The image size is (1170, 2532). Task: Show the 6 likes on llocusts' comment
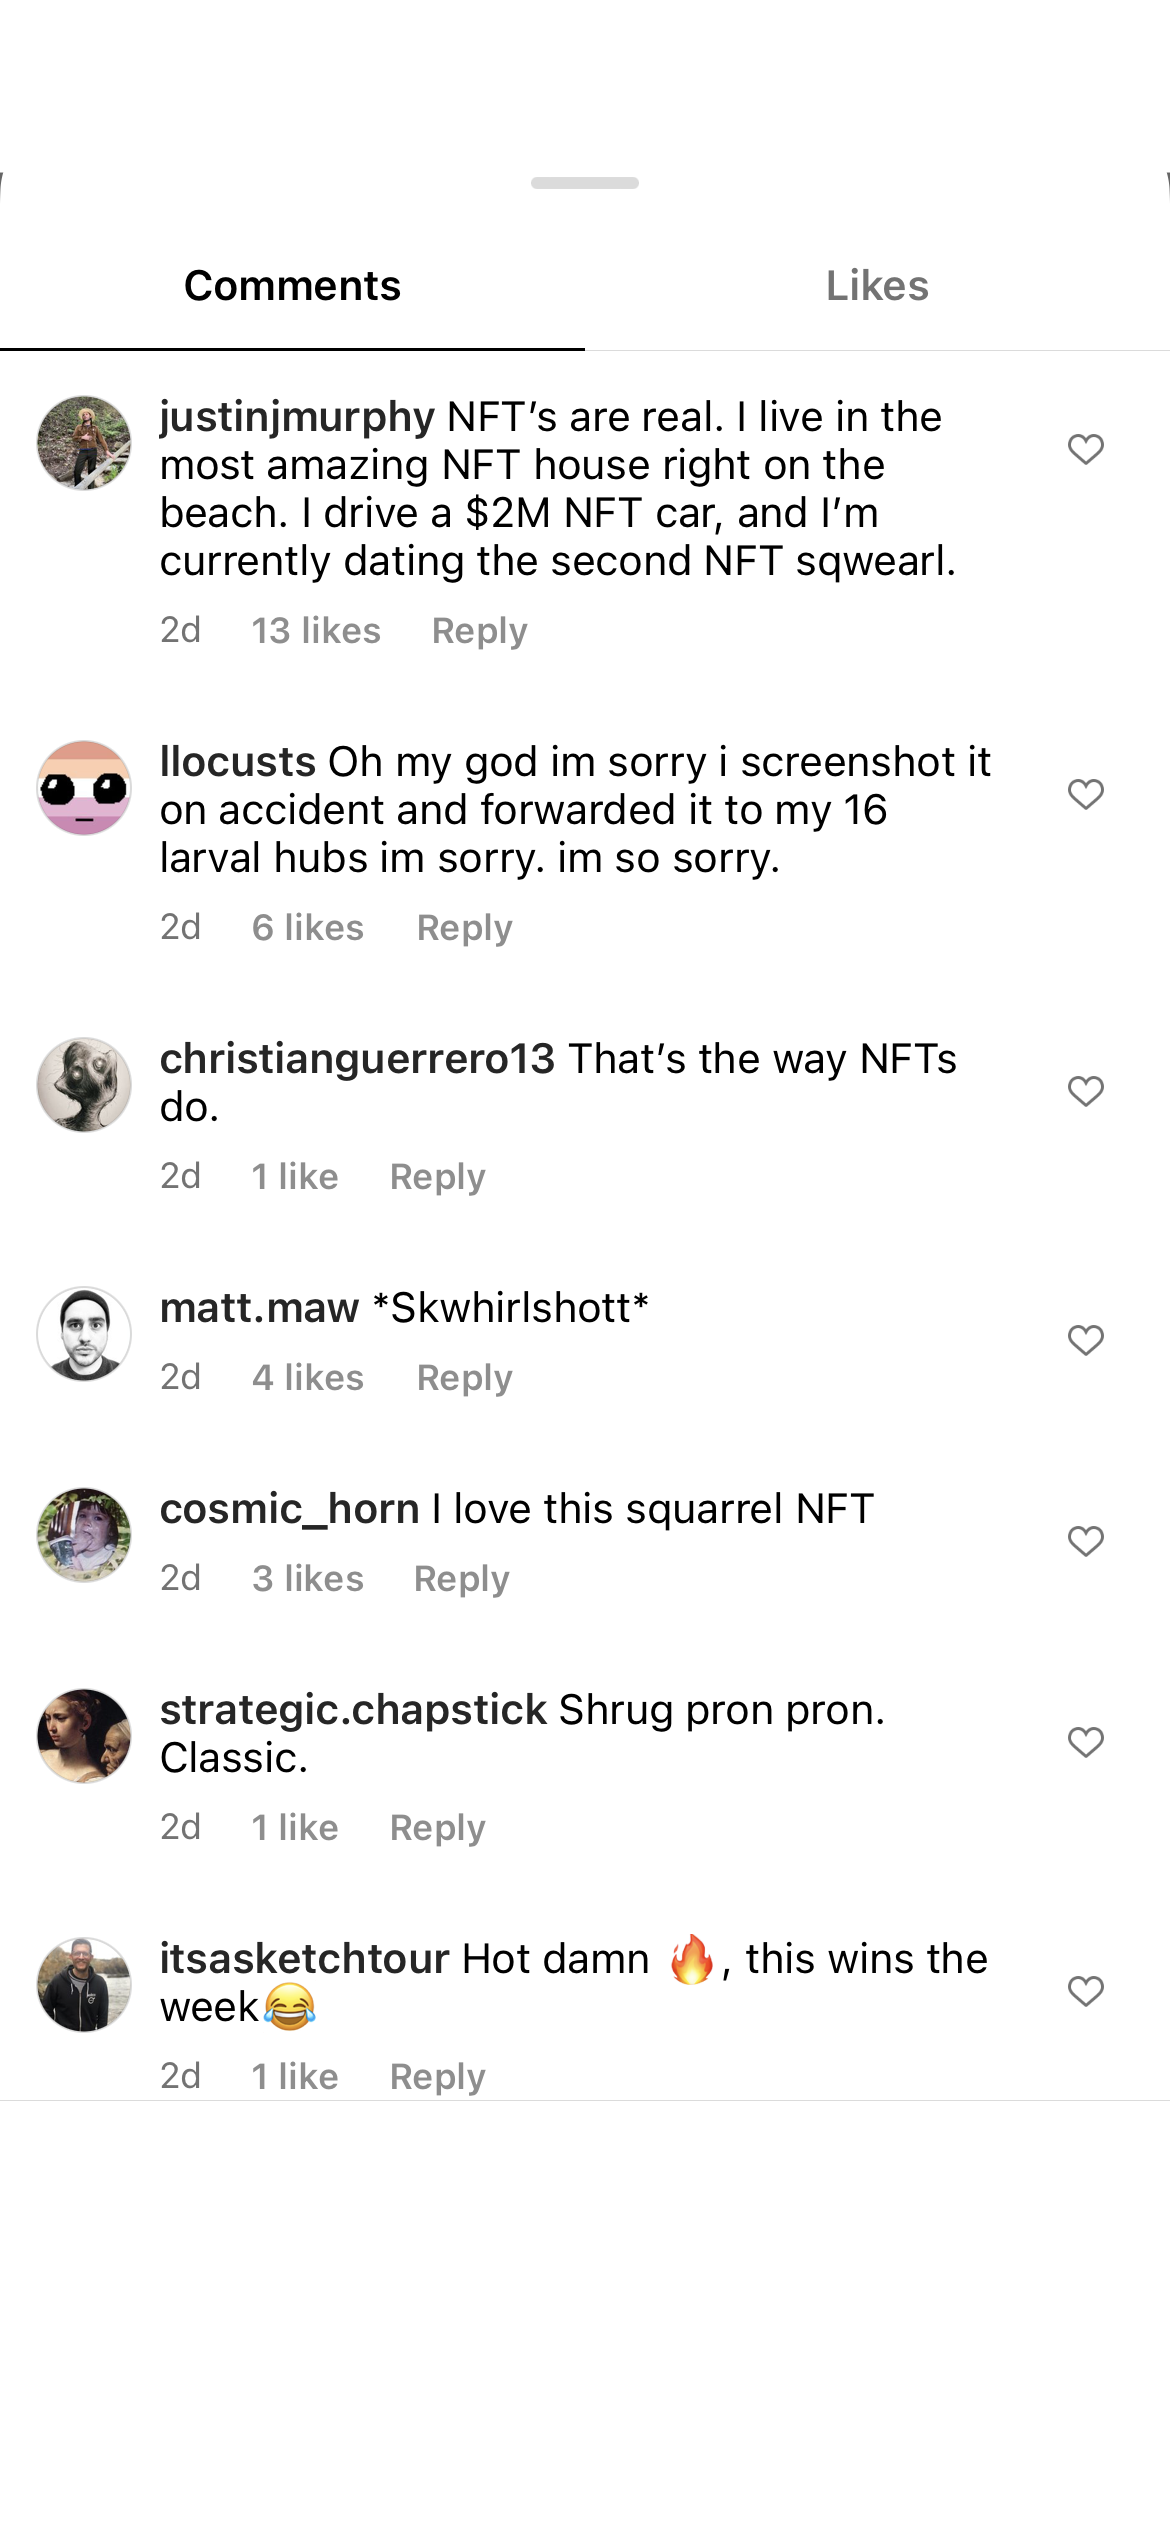pos(308,928)
